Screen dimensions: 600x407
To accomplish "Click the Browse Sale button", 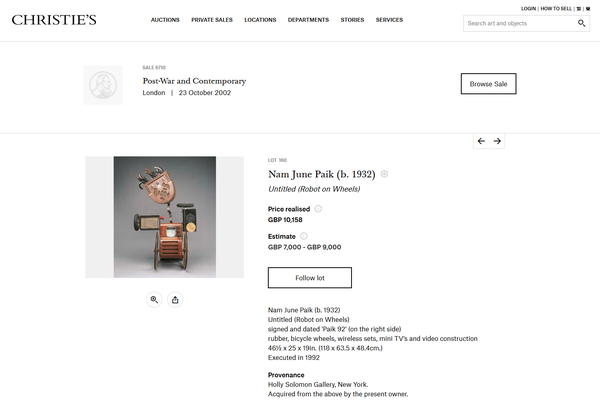I will 488,84.
